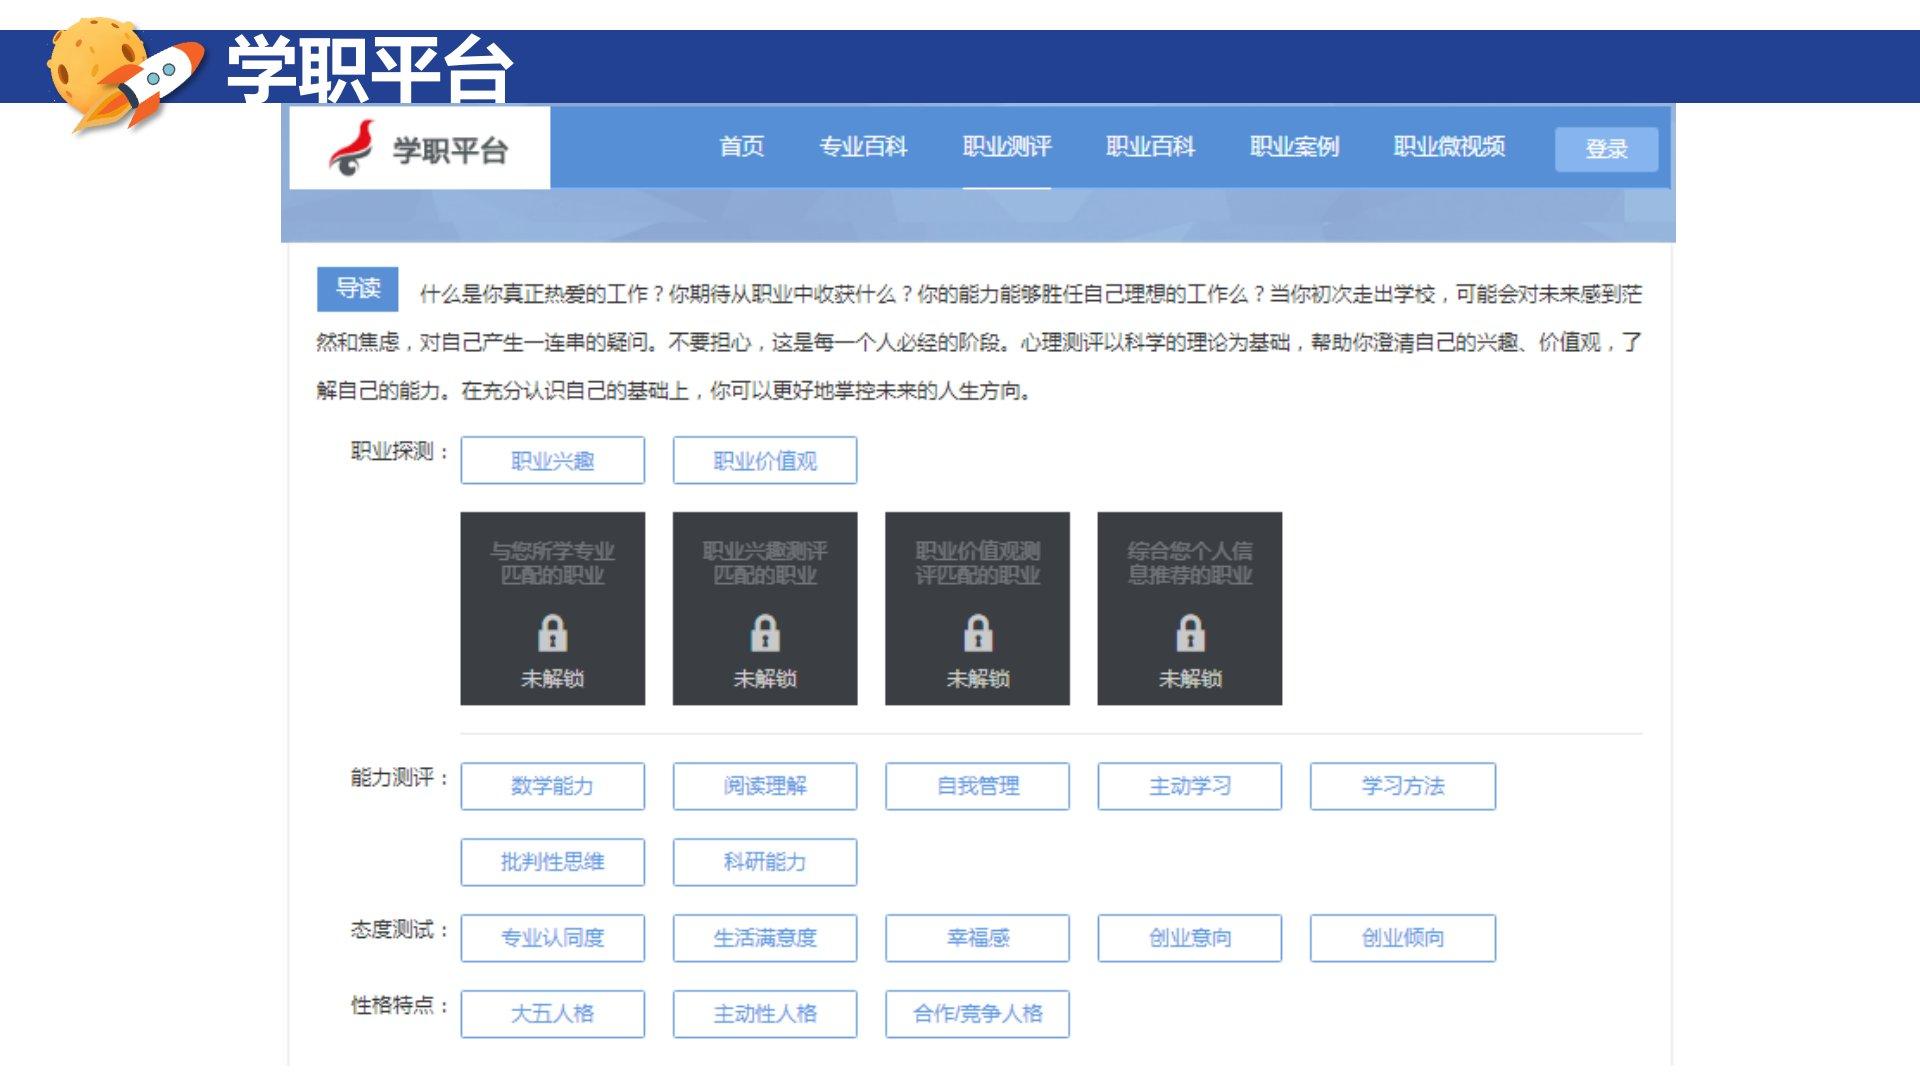Open the 学习方法 assessment
Image resolution: width=1920 pixels, height=1080 pixels.
click(x=1402, y=786)
